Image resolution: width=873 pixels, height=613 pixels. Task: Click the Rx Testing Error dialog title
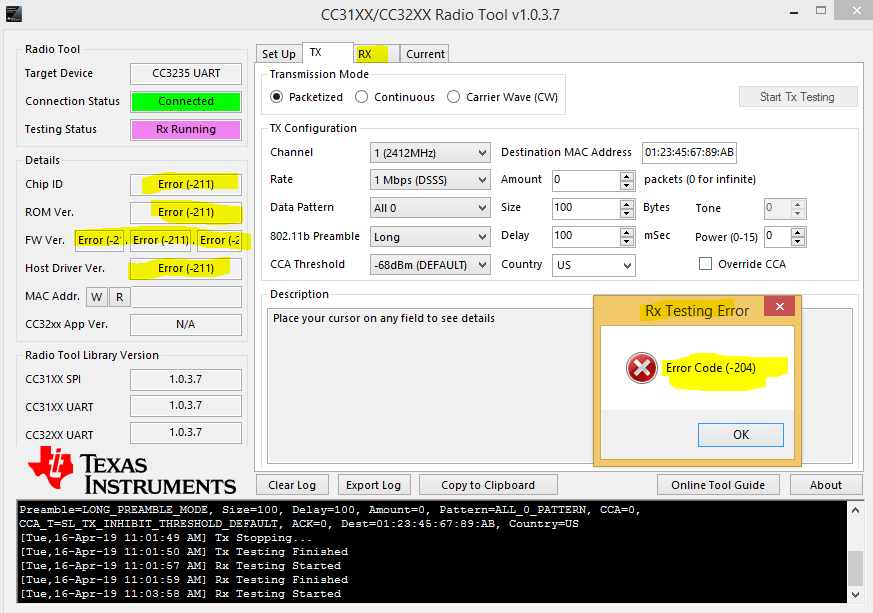coord(697,311)
